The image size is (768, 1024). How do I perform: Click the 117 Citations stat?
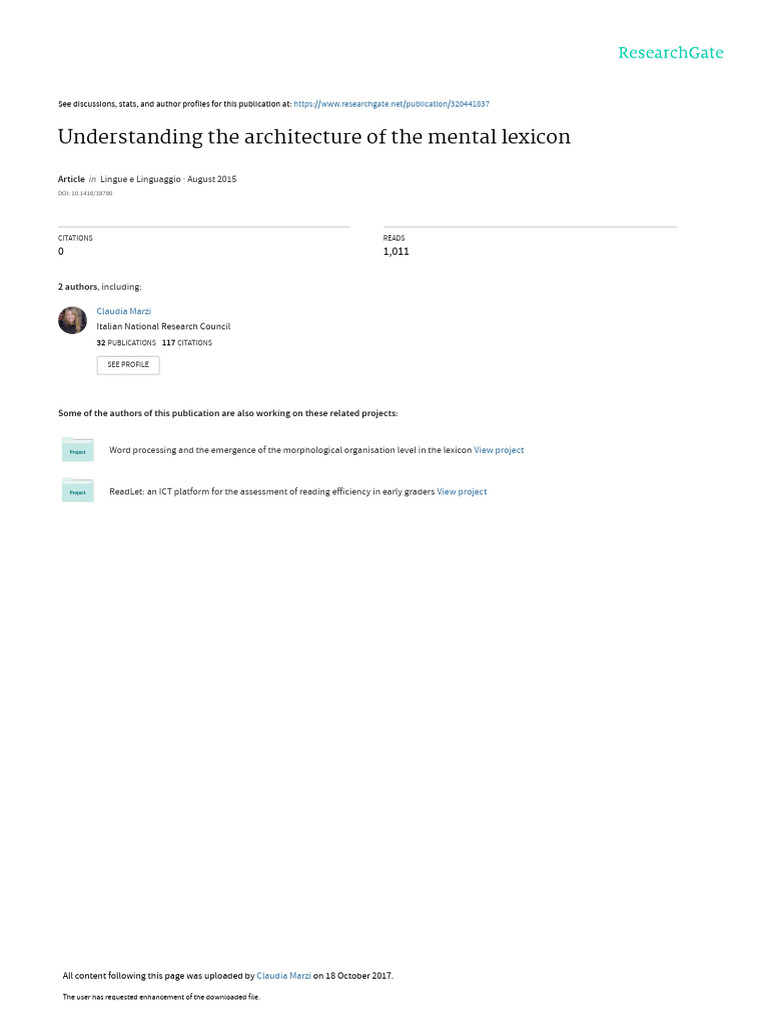pyautogui.click(x=187, y=342)
